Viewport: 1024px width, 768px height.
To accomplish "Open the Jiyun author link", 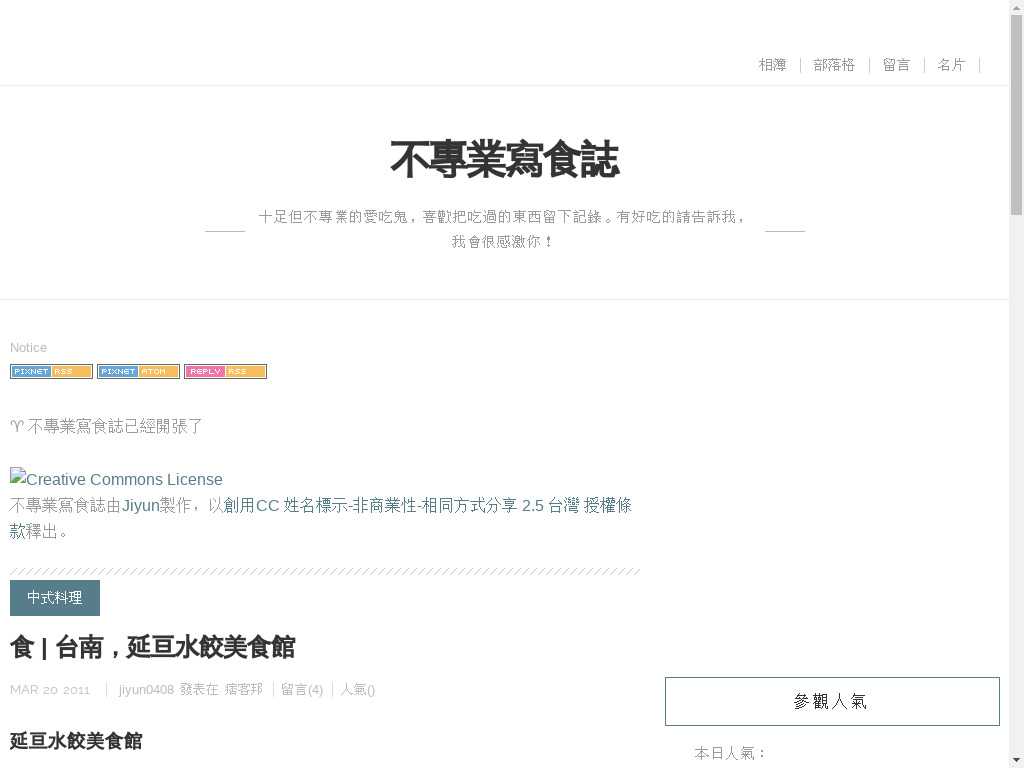I will pyautogui.click(x=141, y=505).
